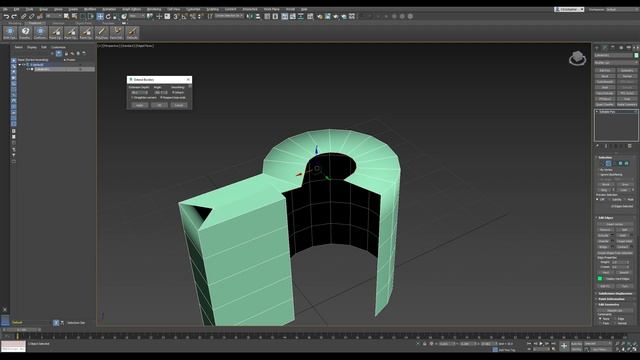Switch to the Modeling ribbon tab
This screenshot has width=640, height=360.
(15, 23)
